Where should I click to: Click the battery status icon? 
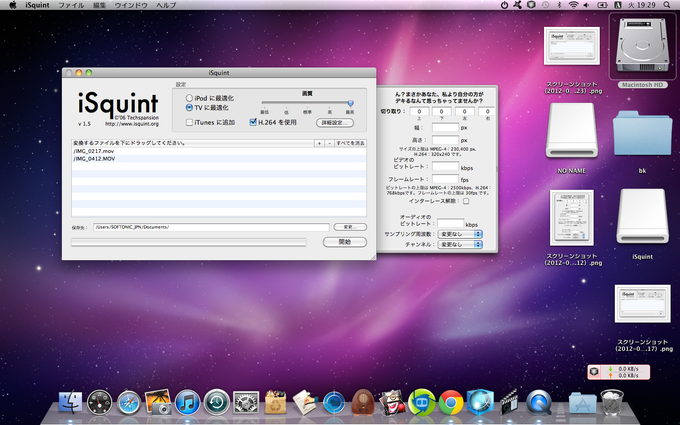[x=602, y=5]
